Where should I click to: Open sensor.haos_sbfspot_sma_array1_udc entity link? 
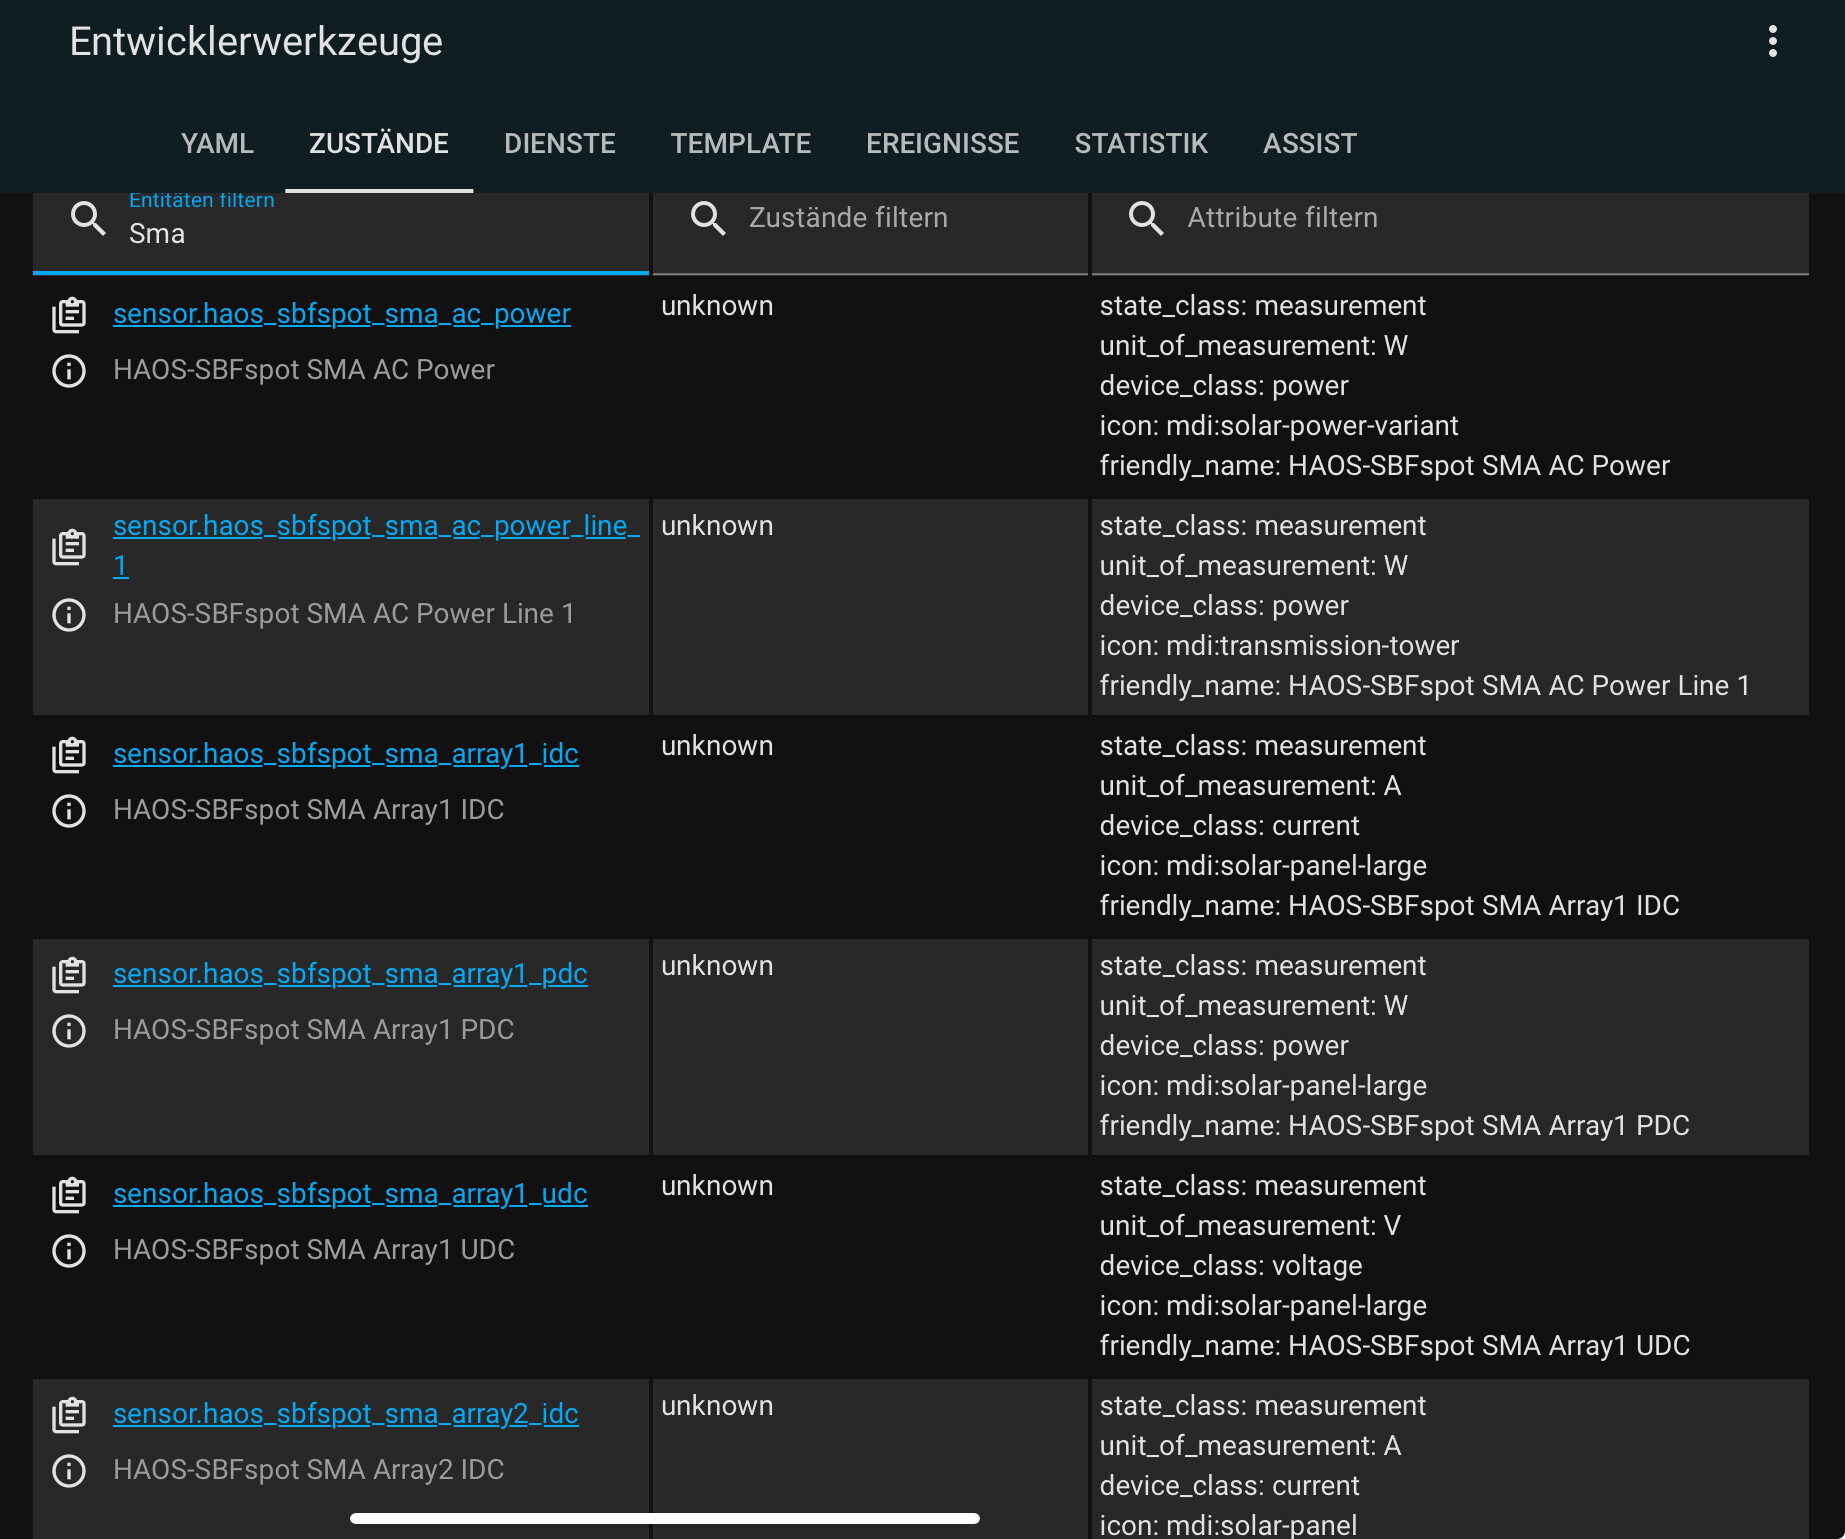(349, 1193)
